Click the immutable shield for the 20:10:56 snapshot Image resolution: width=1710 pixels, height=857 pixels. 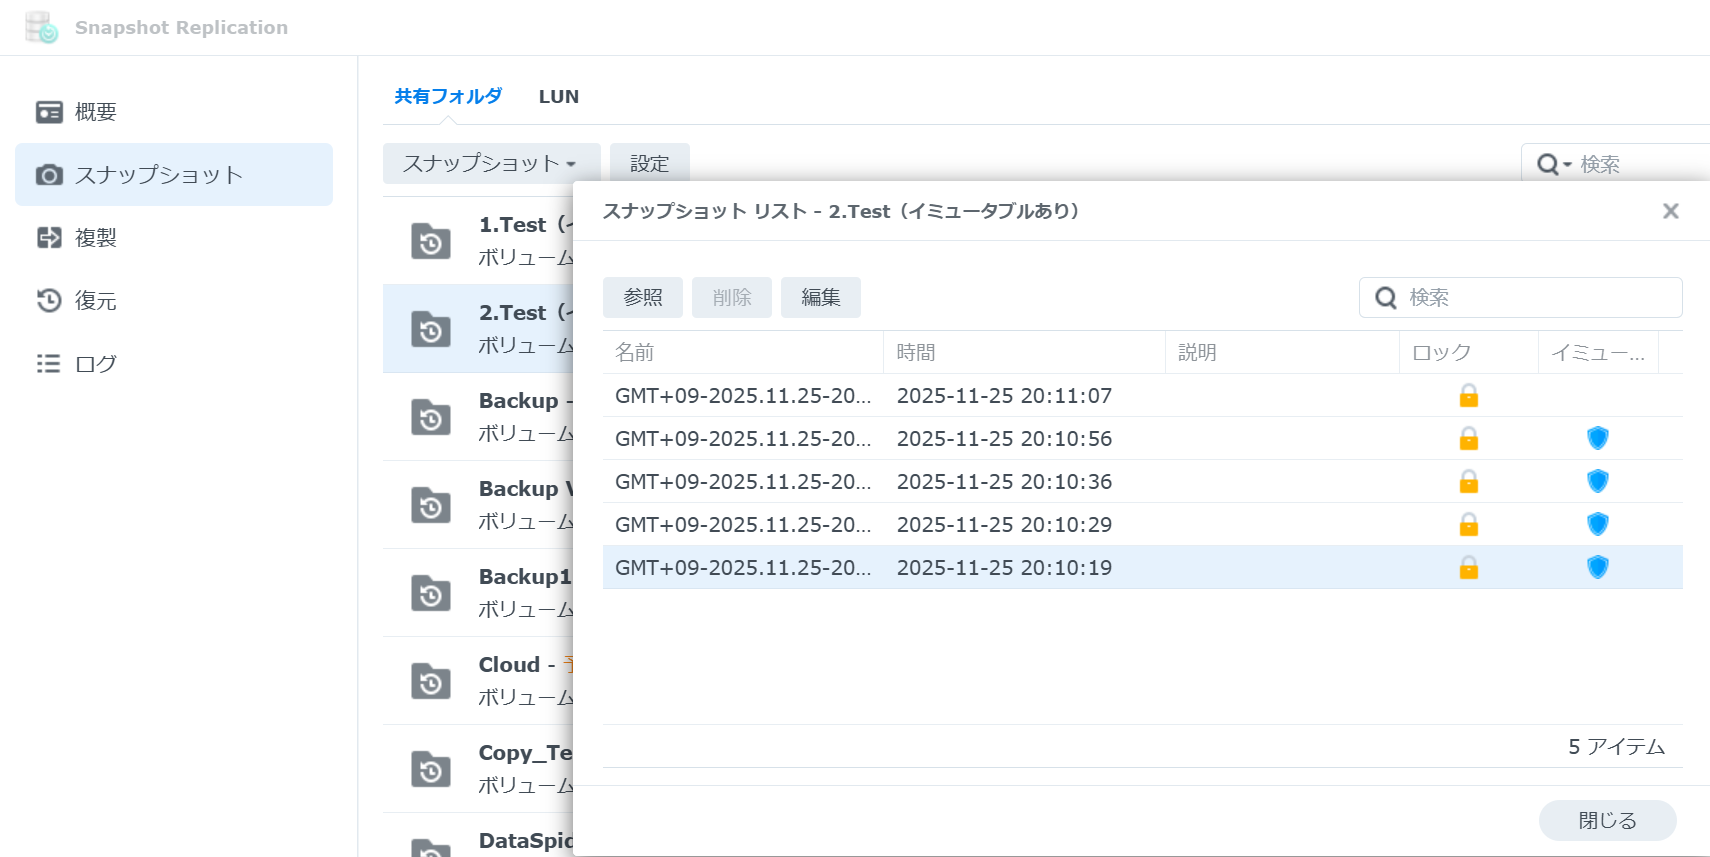[x=1597, y=439]
